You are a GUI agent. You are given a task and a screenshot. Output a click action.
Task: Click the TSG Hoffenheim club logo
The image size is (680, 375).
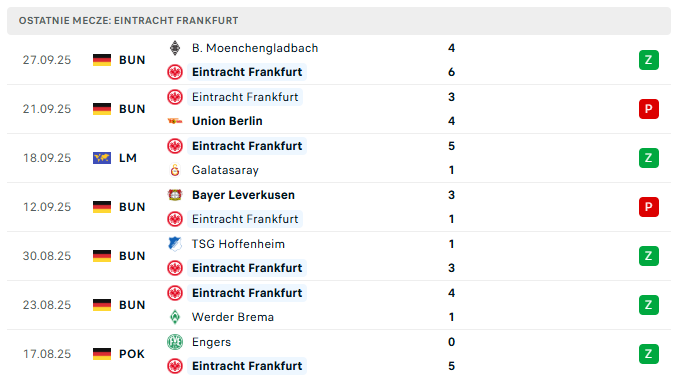click(x=175, y=244)
